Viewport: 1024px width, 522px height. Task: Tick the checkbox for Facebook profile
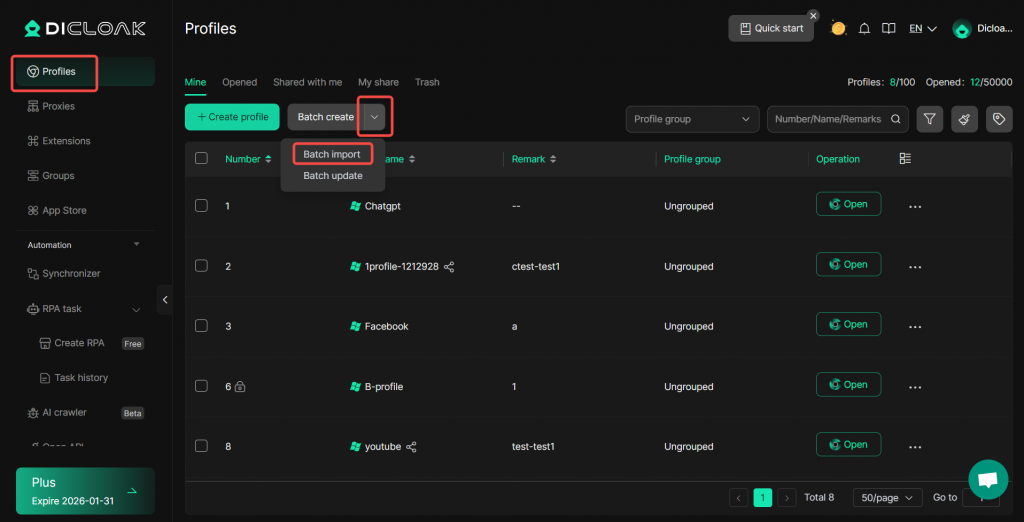[x=201, y=326]
